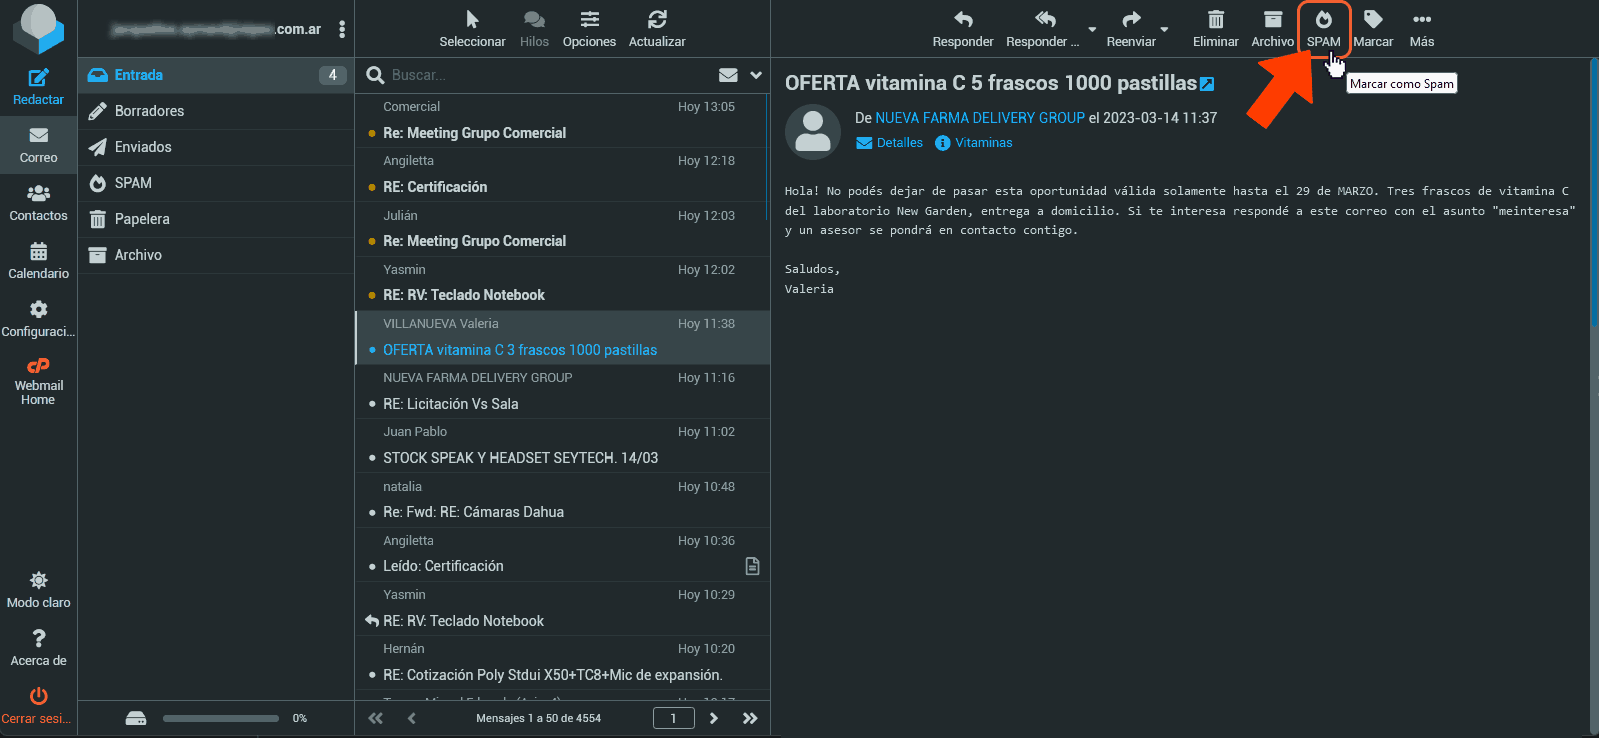Screen dimensions: 1599x738
Task: Open Comercial's Re: Meeting Grupo Comercial email
Action: pyautogui.click(x=562, y=121)
